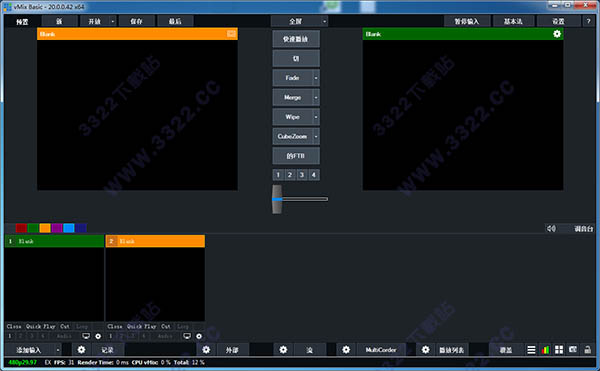
Task: Toggle Audio on input 1 Blank
Action: [64, 336]
